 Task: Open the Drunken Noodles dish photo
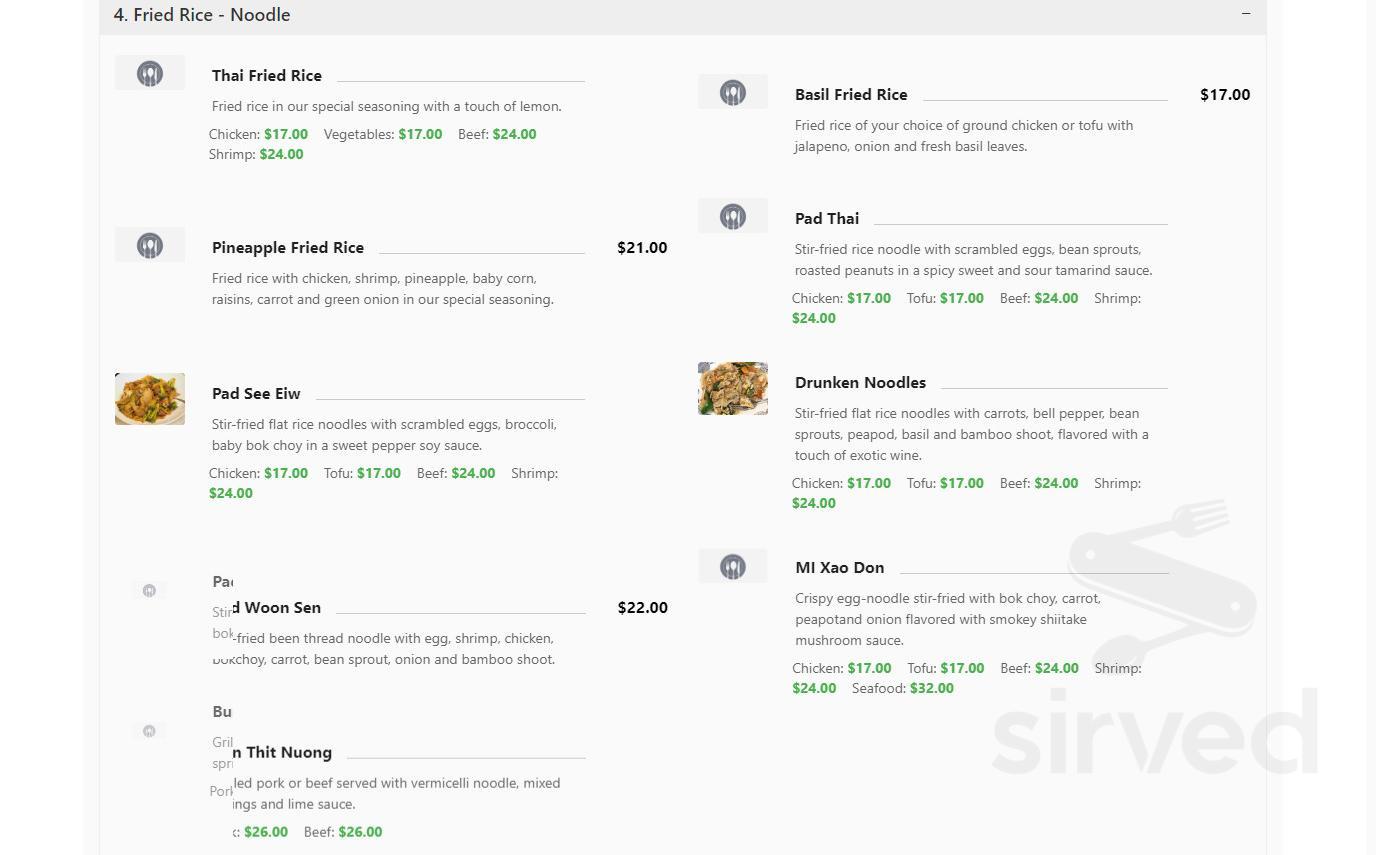coord(732,388)
